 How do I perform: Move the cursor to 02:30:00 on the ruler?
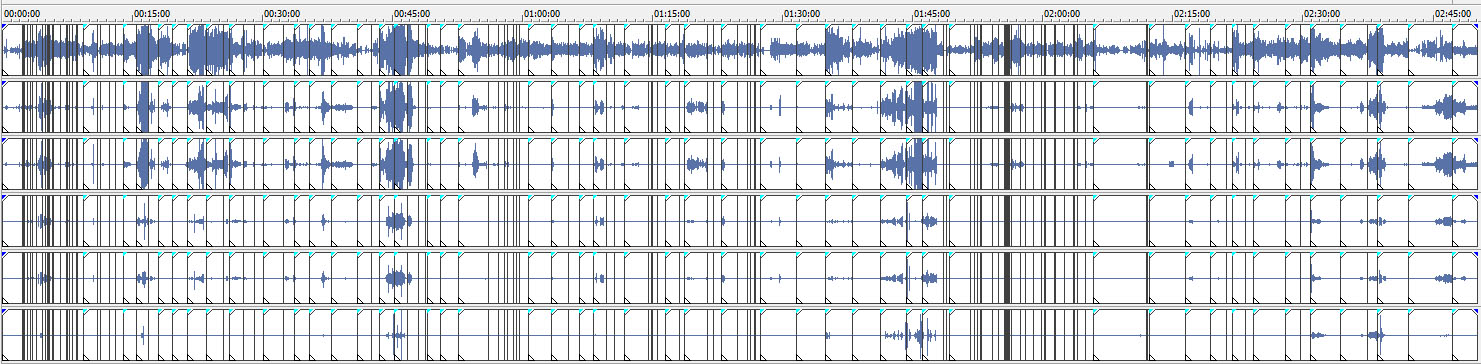tap(1323, 14)
